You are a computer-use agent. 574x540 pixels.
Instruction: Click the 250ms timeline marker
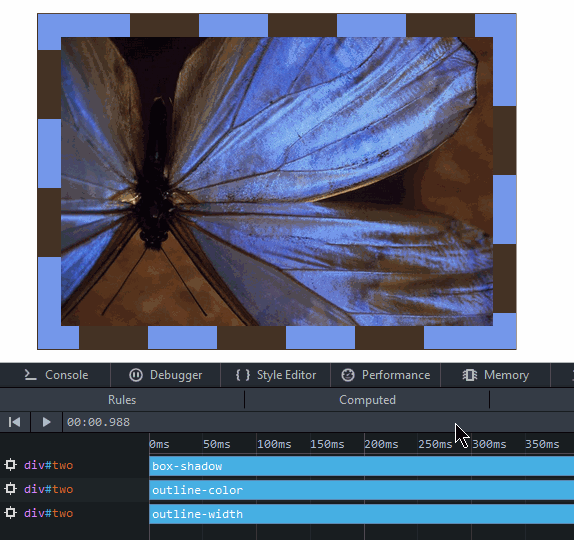point(435,444)
